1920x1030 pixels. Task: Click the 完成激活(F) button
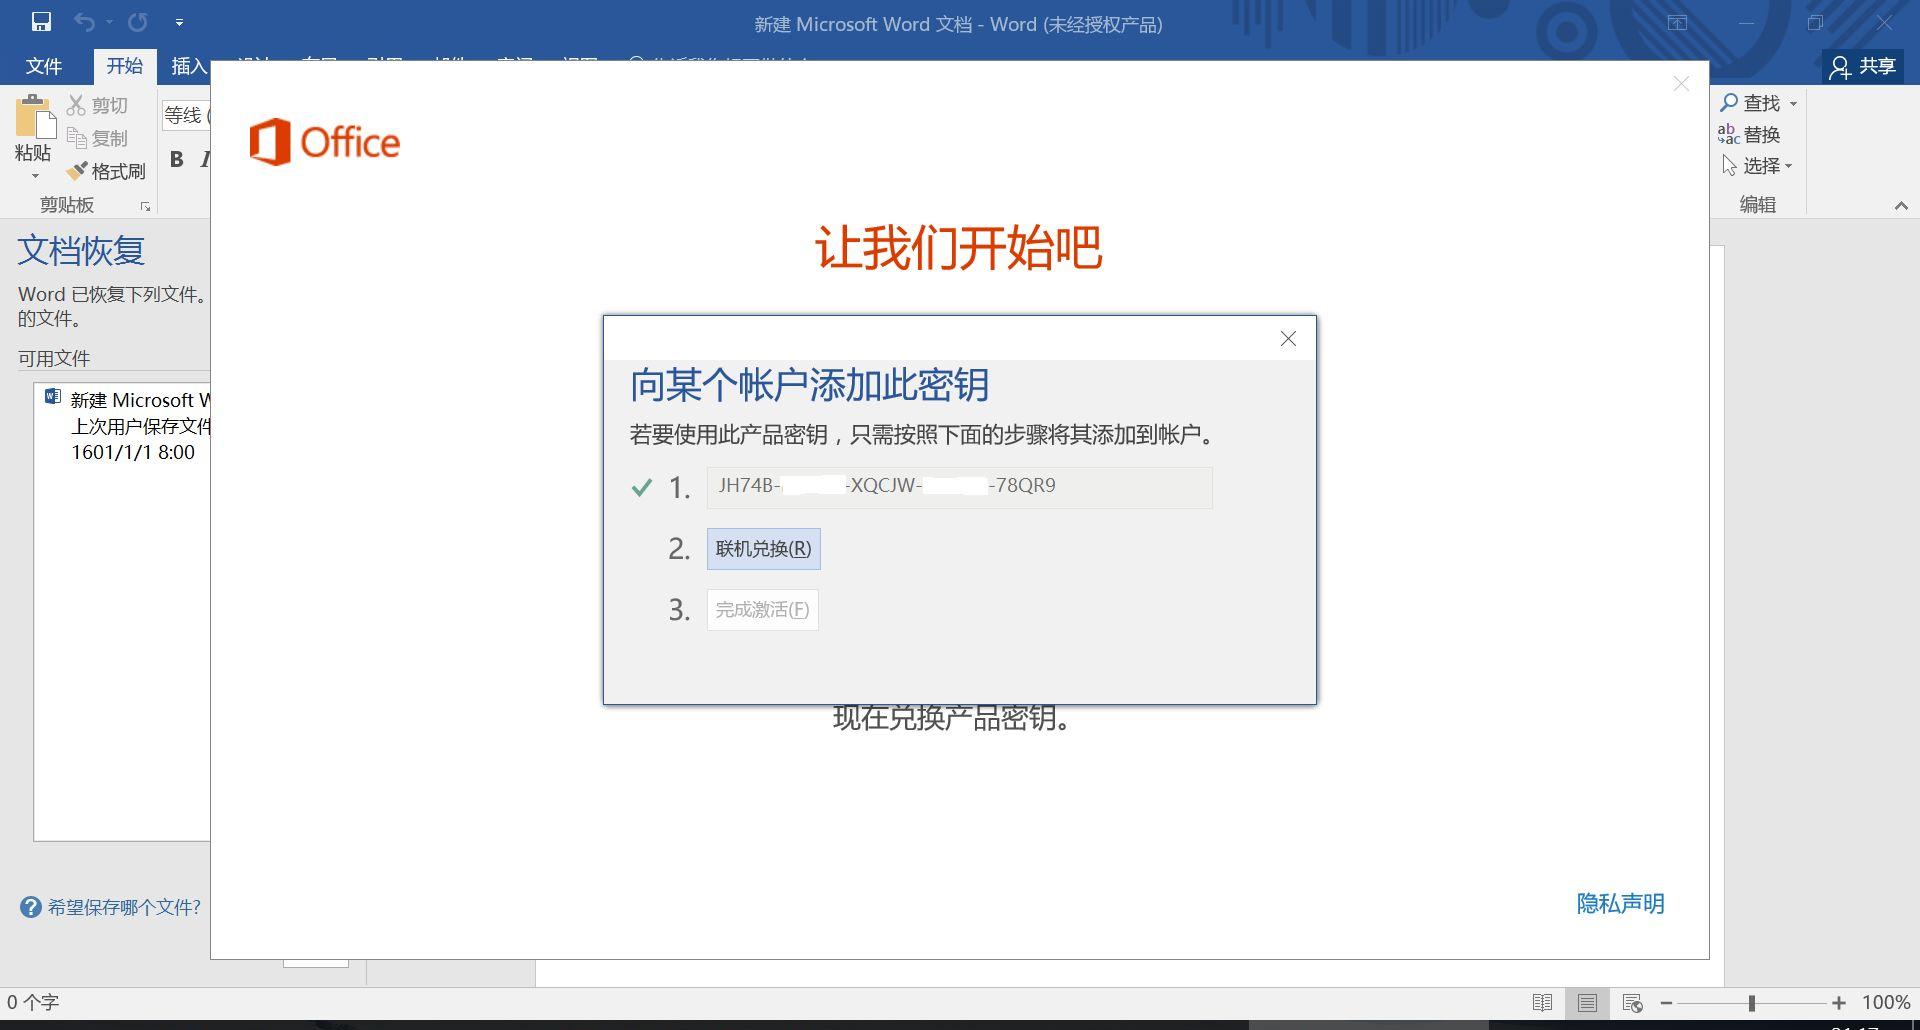tap(763, 610)
